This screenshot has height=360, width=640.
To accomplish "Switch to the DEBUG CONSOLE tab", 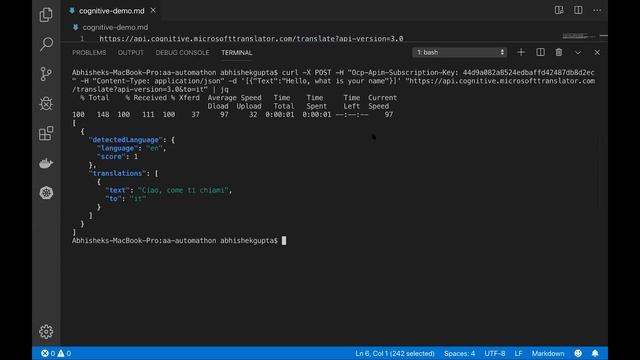I will click(x=182, y=53).
